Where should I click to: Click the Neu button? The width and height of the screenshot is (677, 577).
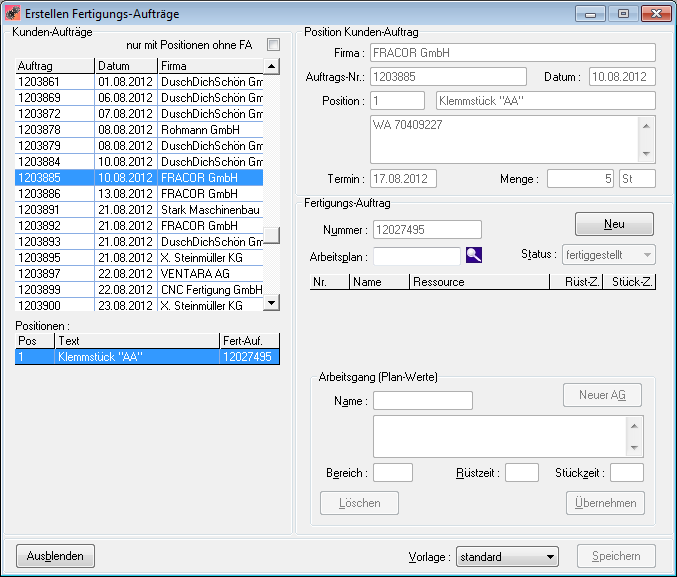click(x=613, y=223)
